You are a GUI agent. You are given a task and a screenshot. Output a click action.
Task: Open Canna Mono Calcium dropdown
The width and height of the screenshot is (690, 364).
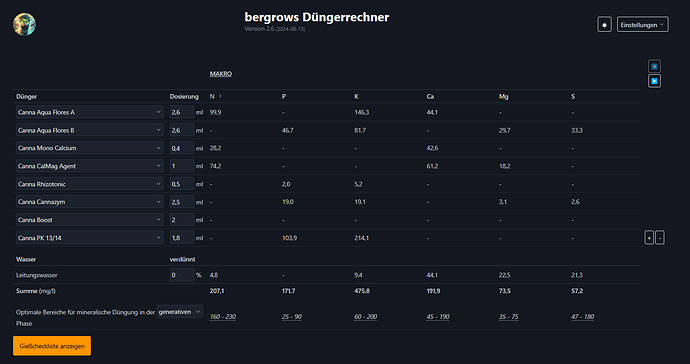89,148
